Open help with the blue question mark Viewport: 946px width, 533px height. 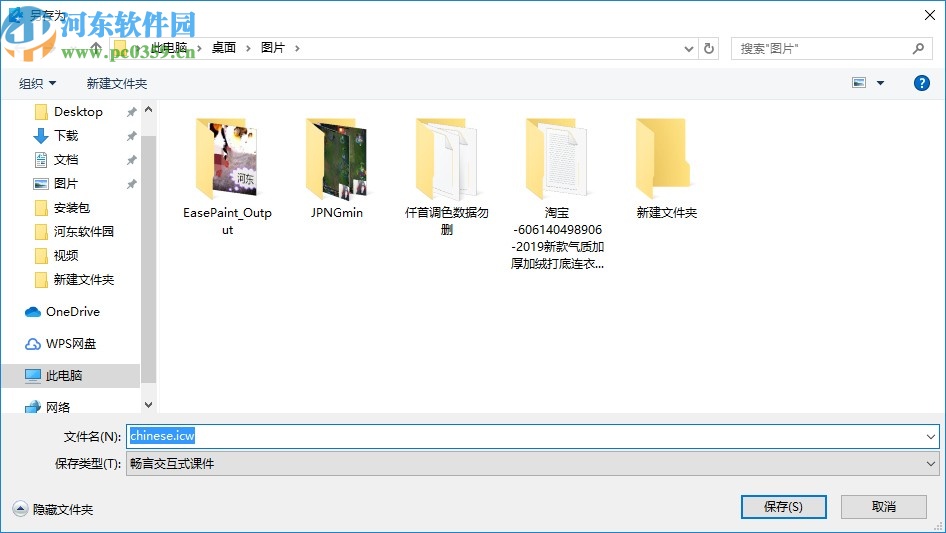[x=921, y=83]
